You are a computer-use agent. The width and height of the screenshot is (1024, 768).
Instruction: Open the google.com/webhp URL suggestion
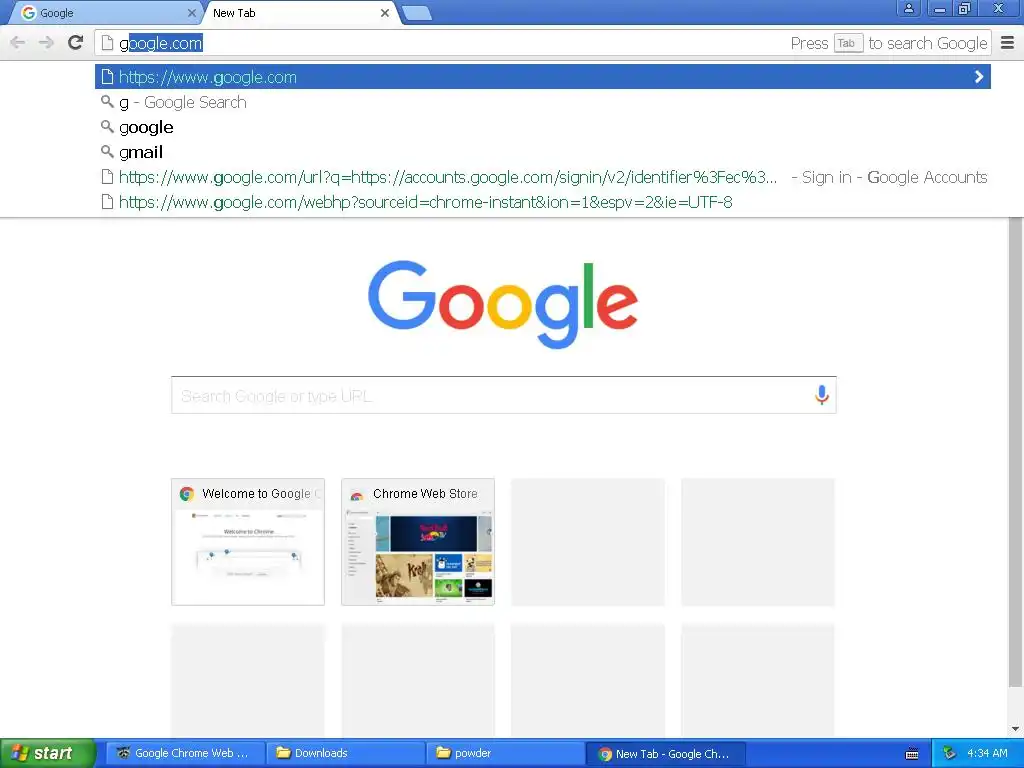pos(543,202)
